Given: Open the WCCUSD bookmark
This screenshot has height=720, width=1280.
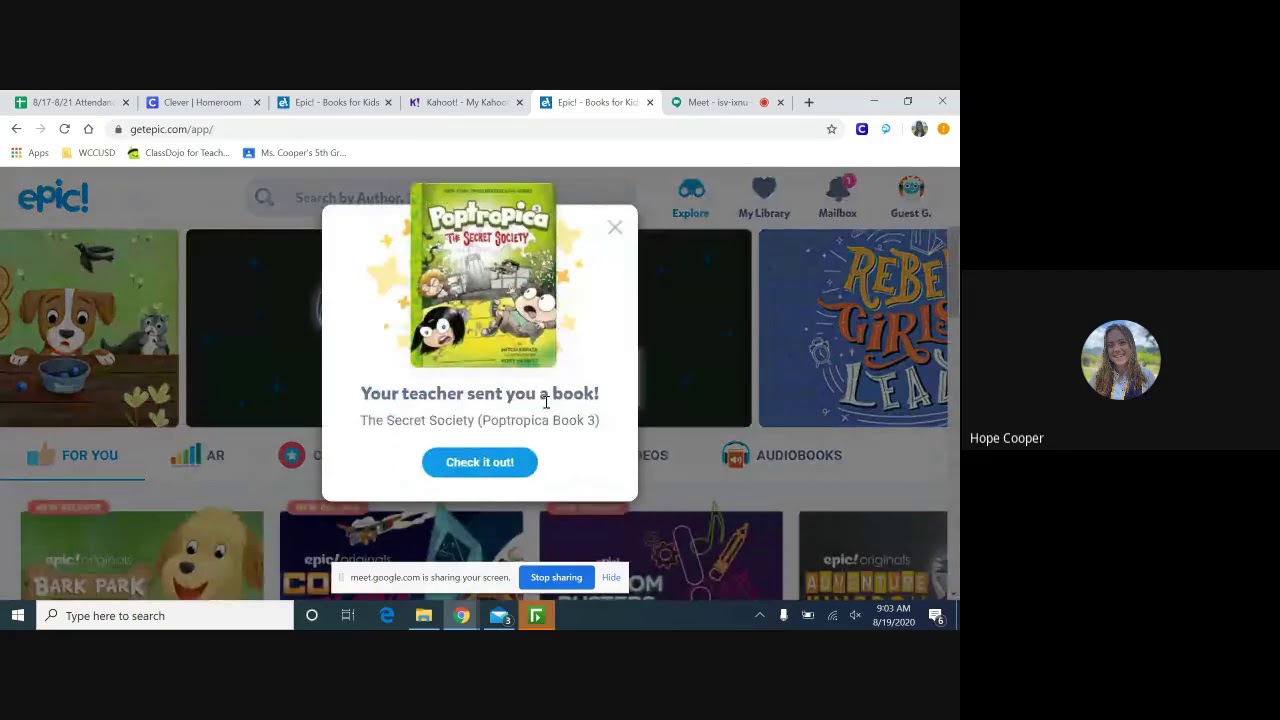Looking at the screenshot, I should click(x=88, y=153).
